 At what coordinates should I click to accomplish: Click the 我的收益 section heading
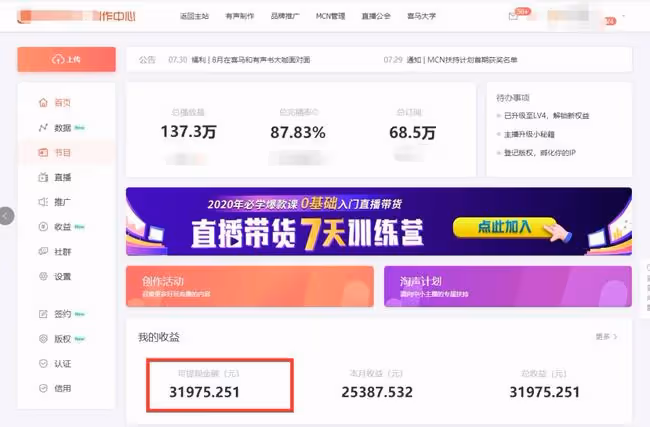(159, 337)
